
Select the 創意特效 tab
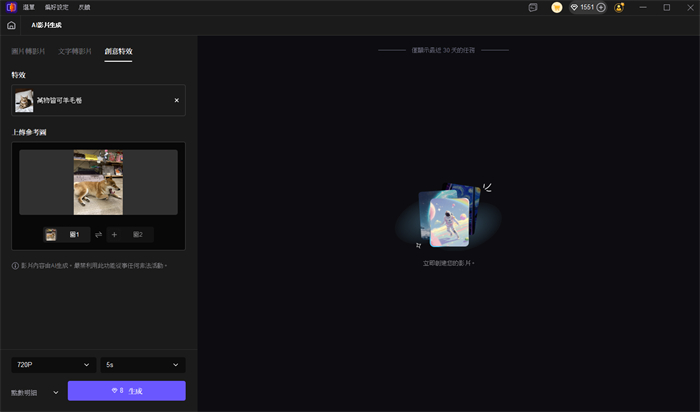(118, 51)
